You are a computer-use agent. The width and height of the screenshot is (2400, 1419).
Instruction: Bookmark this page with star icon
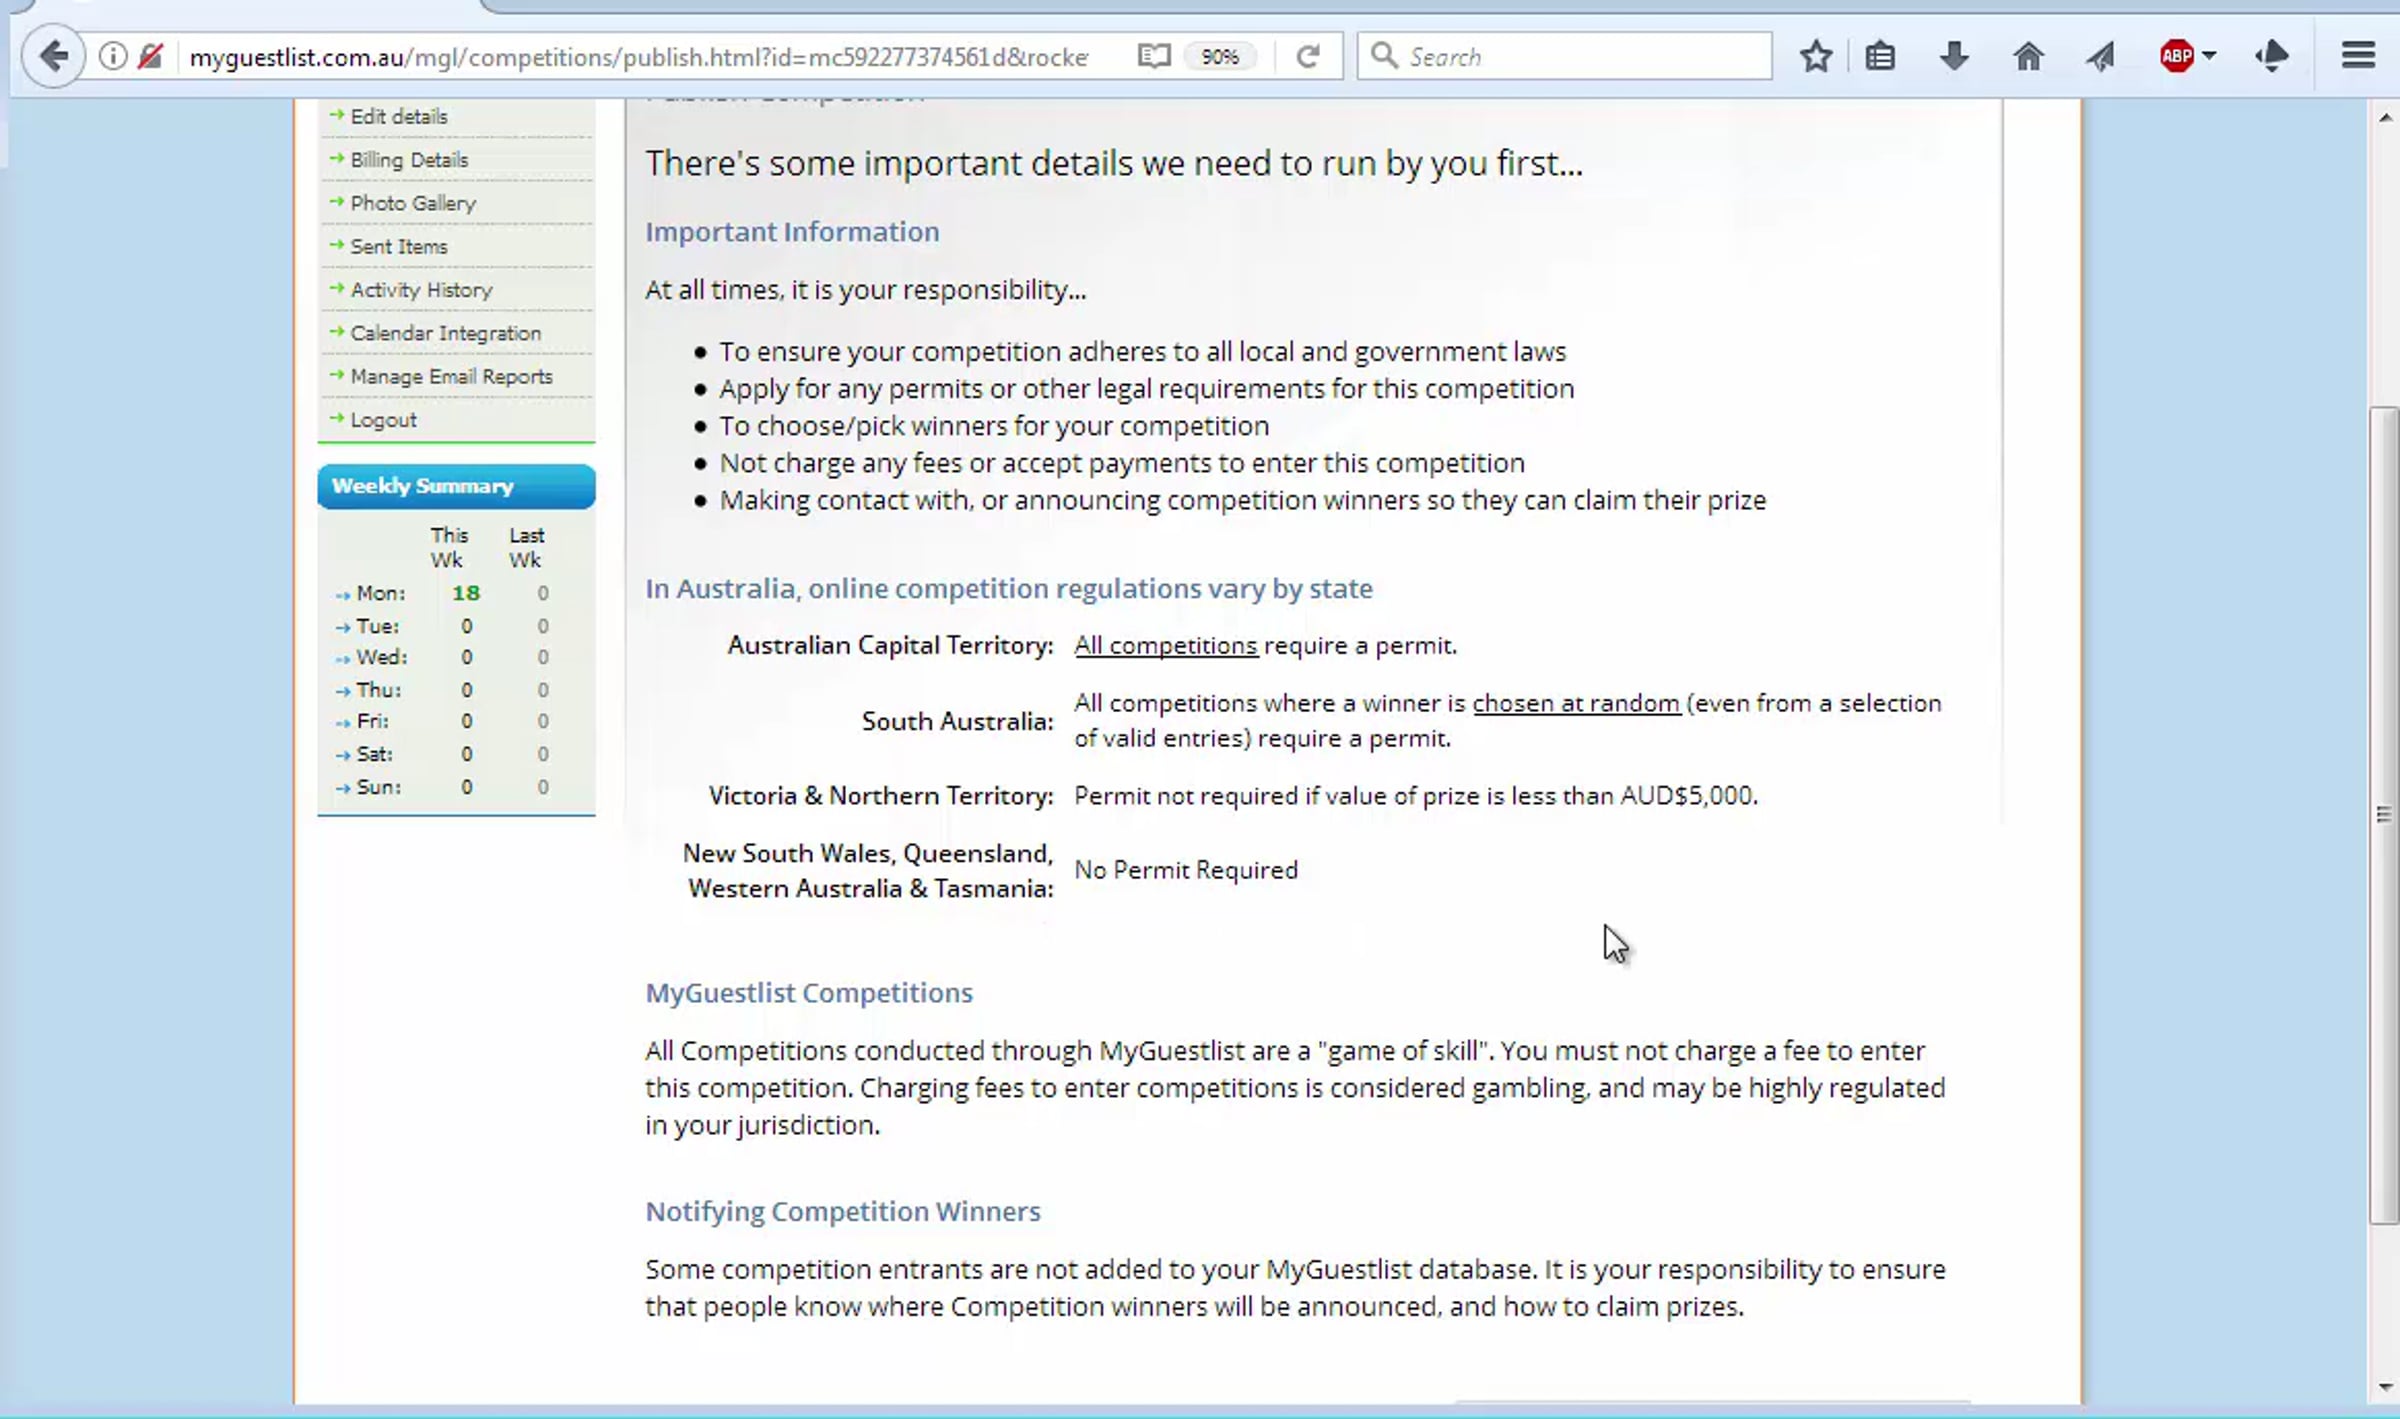[x=1815, y=56]
